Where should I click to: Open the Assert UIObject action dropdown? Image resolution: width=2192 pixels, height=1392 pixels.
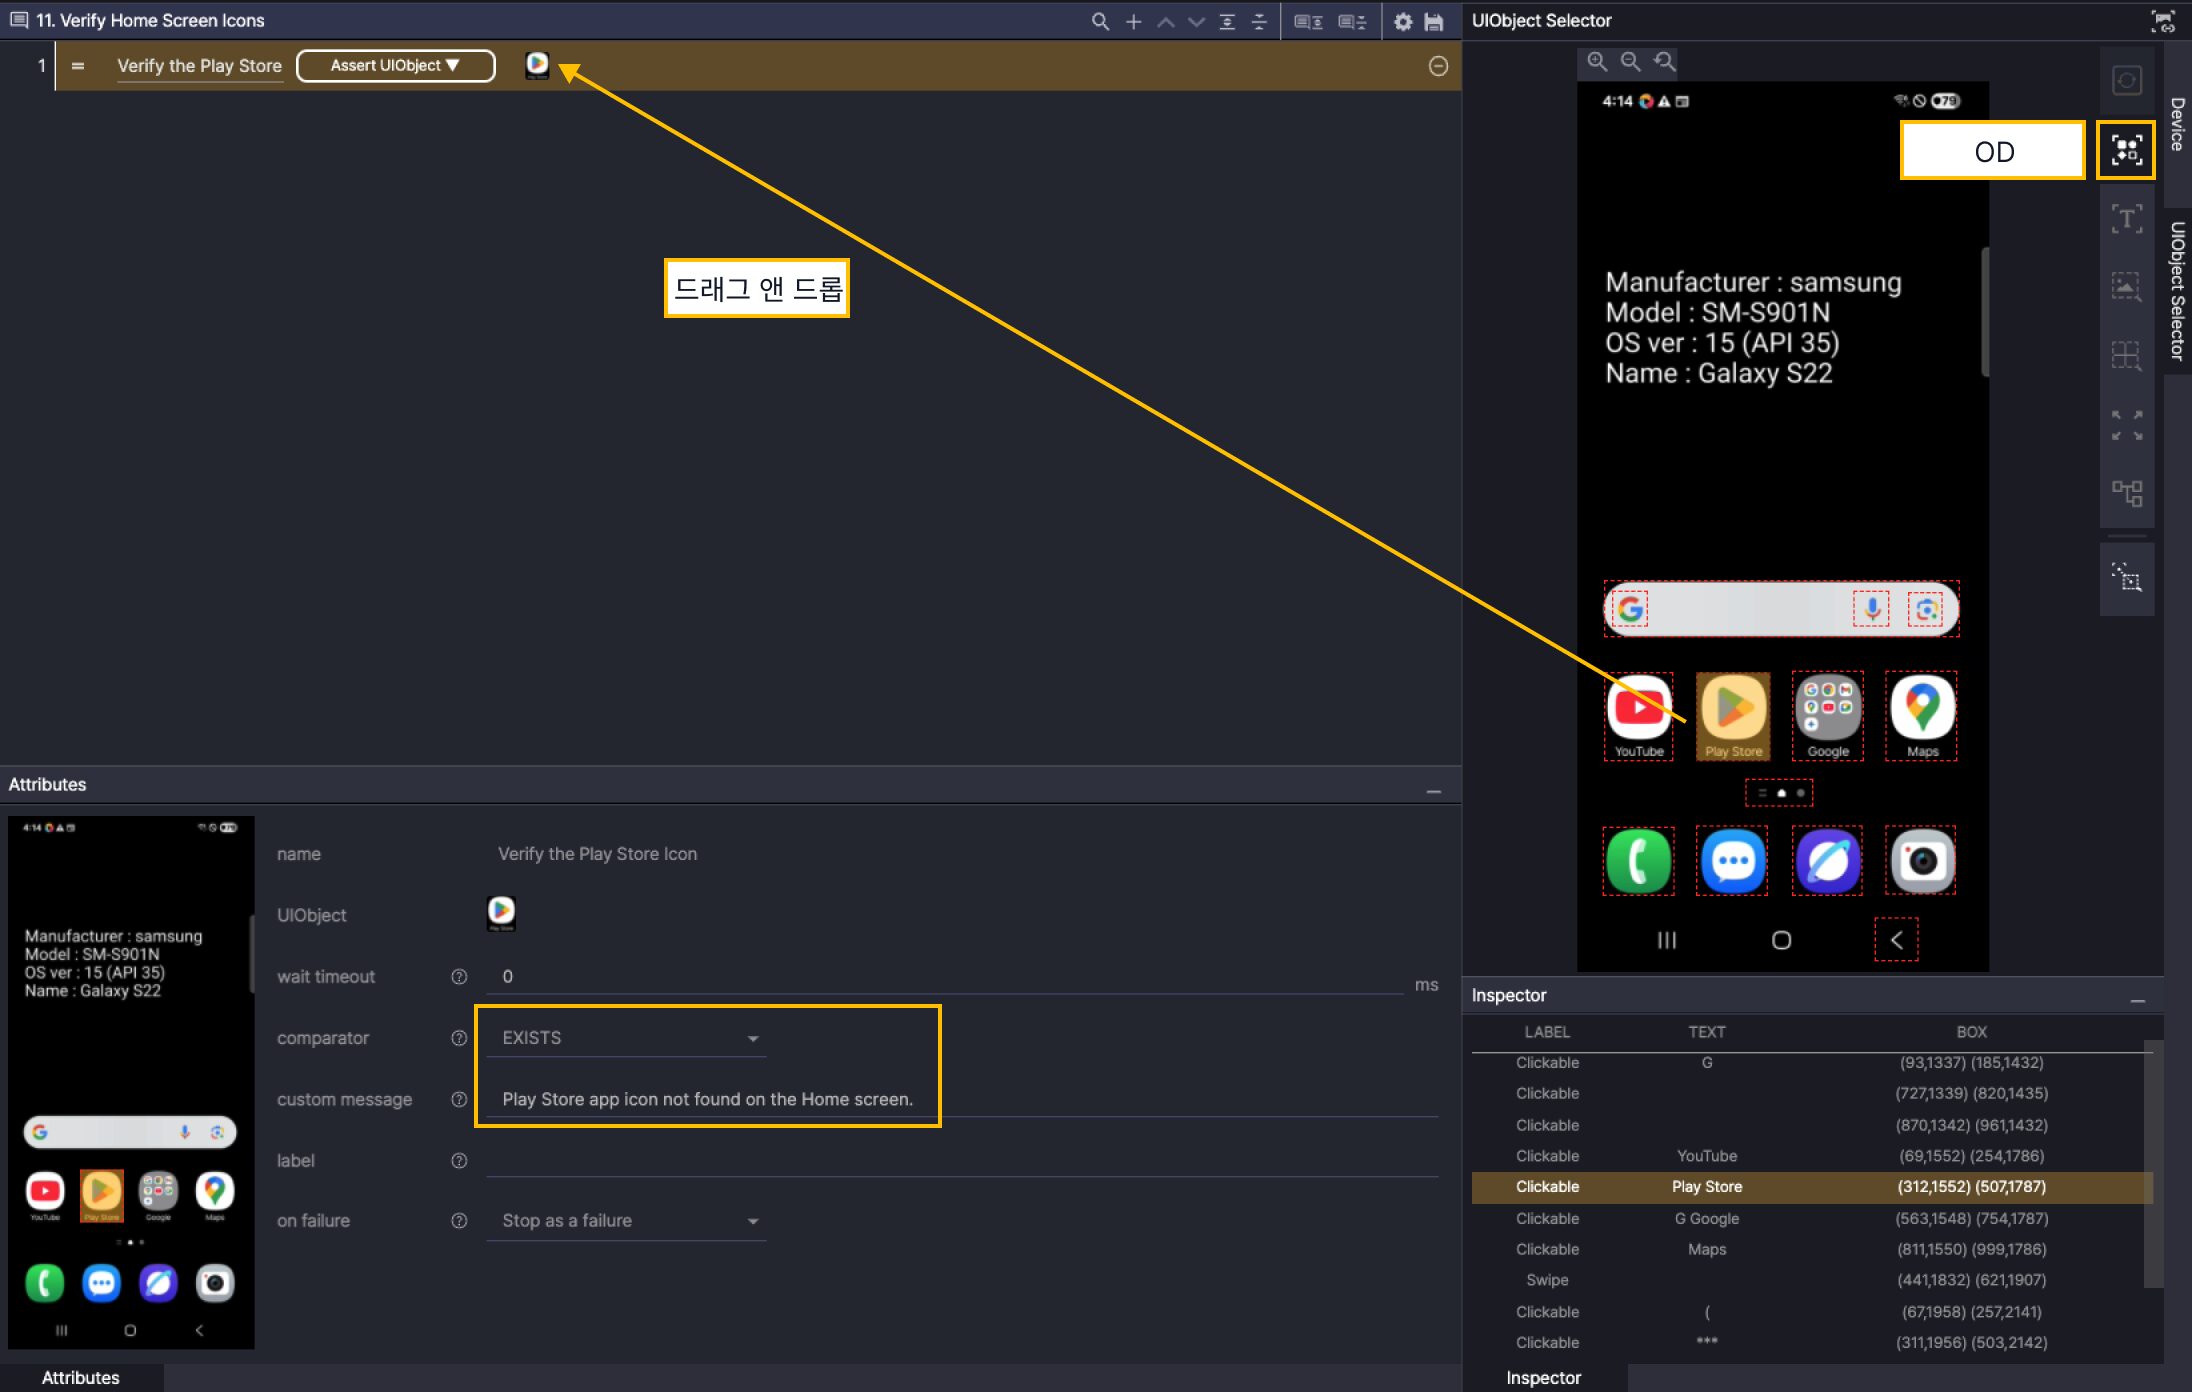point(396,66)
